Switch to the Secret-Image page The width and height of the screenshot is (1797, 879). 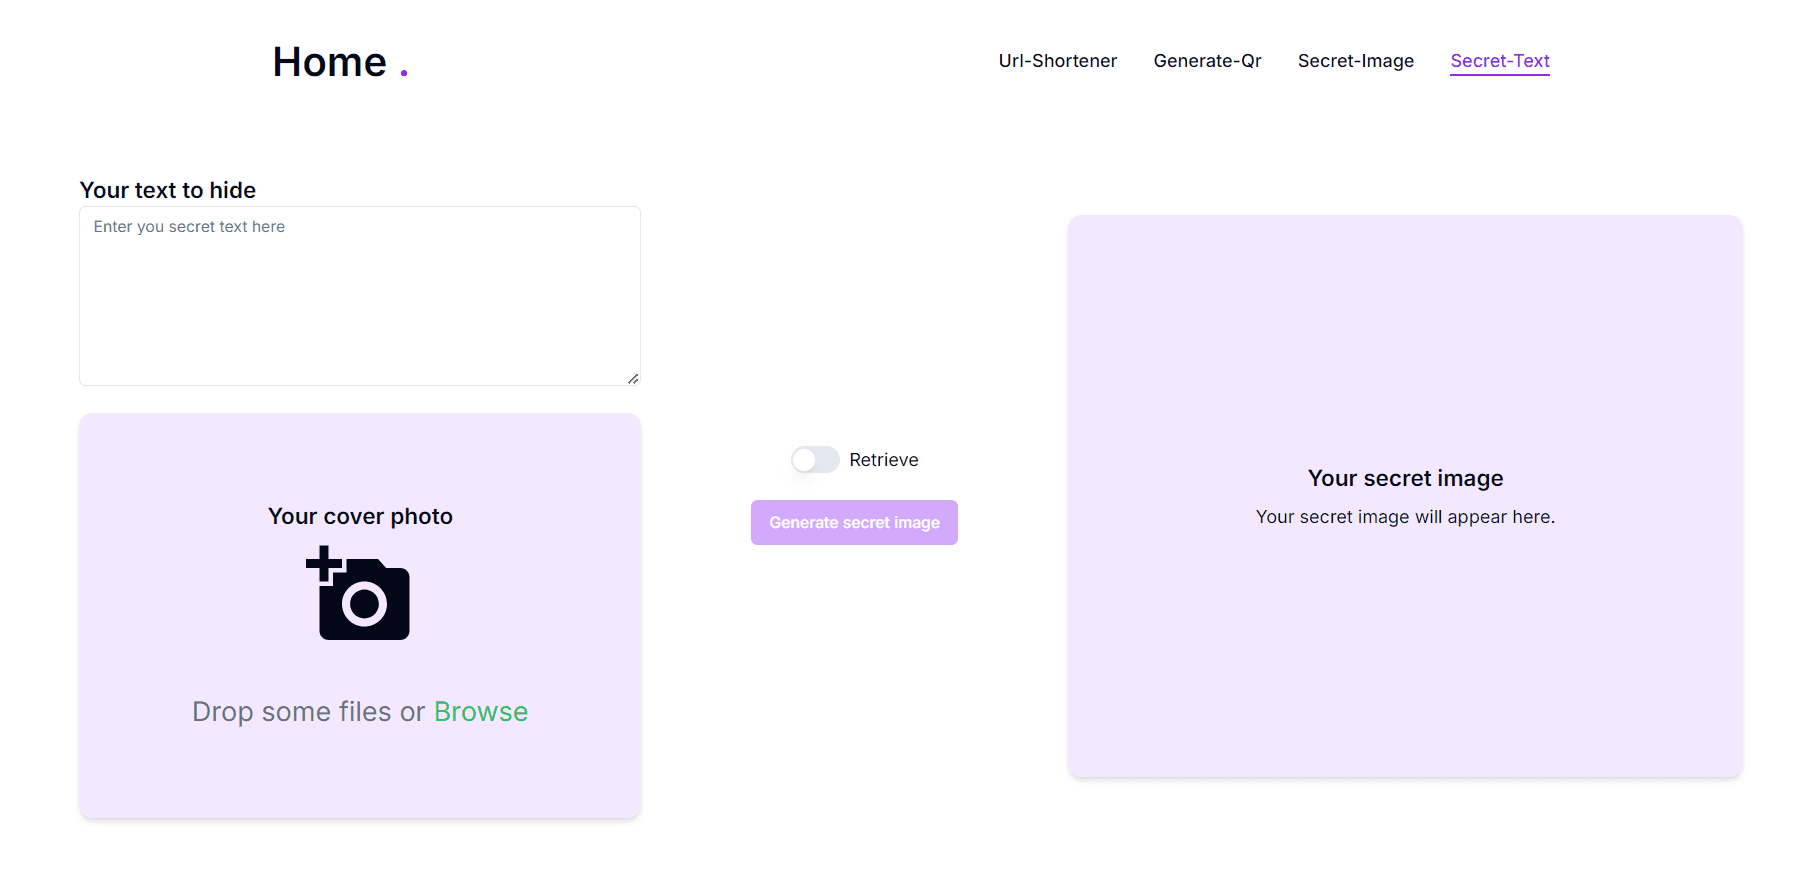tap(1355, 61)
